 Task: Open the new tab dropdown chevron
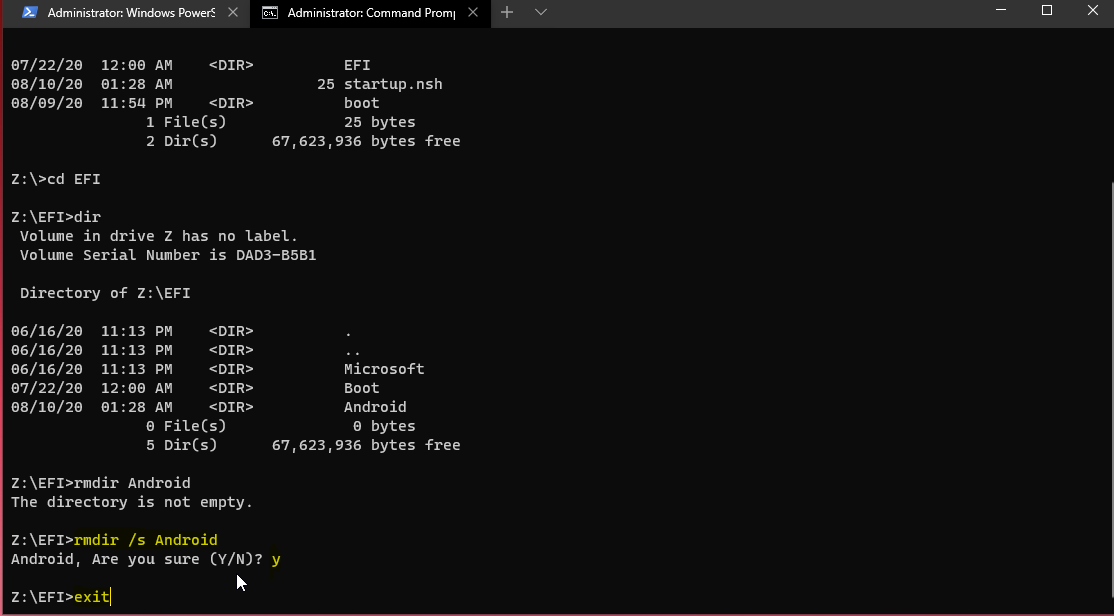[540, 13]
